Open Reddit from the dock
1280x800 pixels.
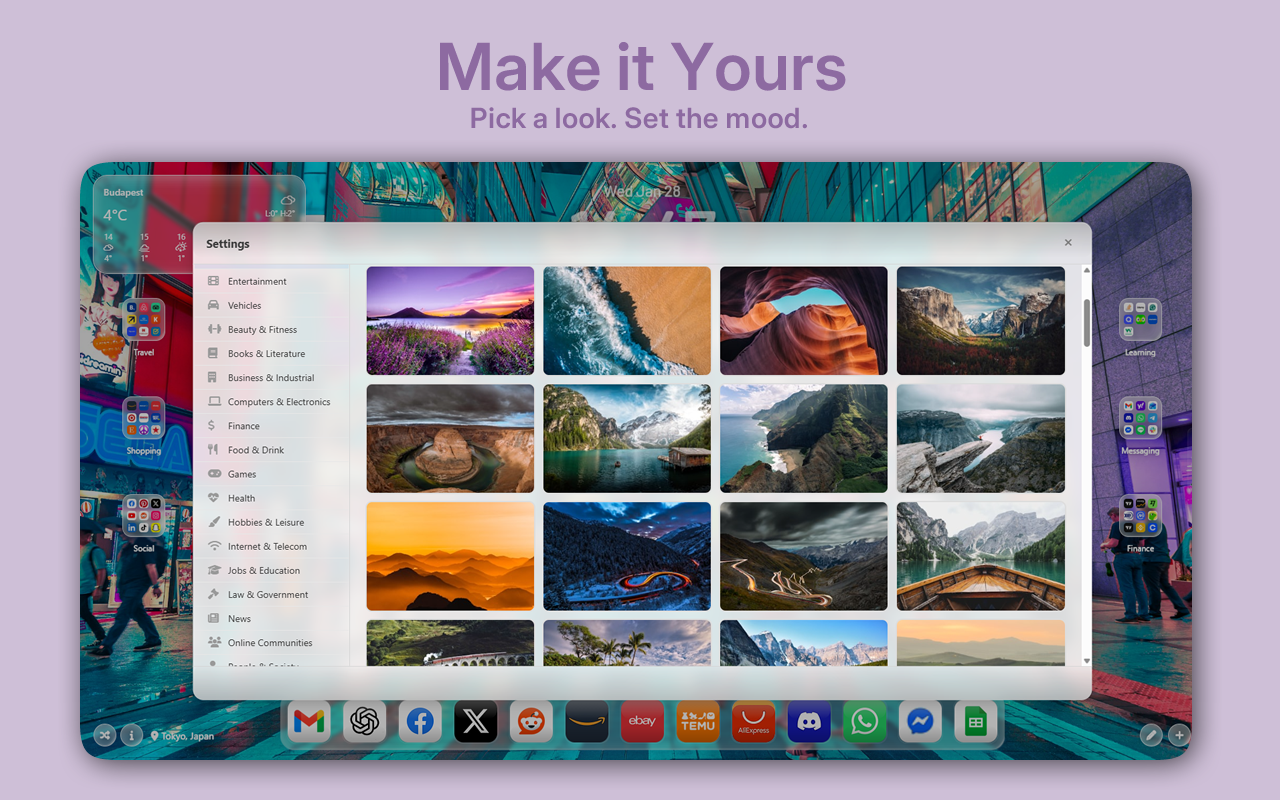point(531,721)
